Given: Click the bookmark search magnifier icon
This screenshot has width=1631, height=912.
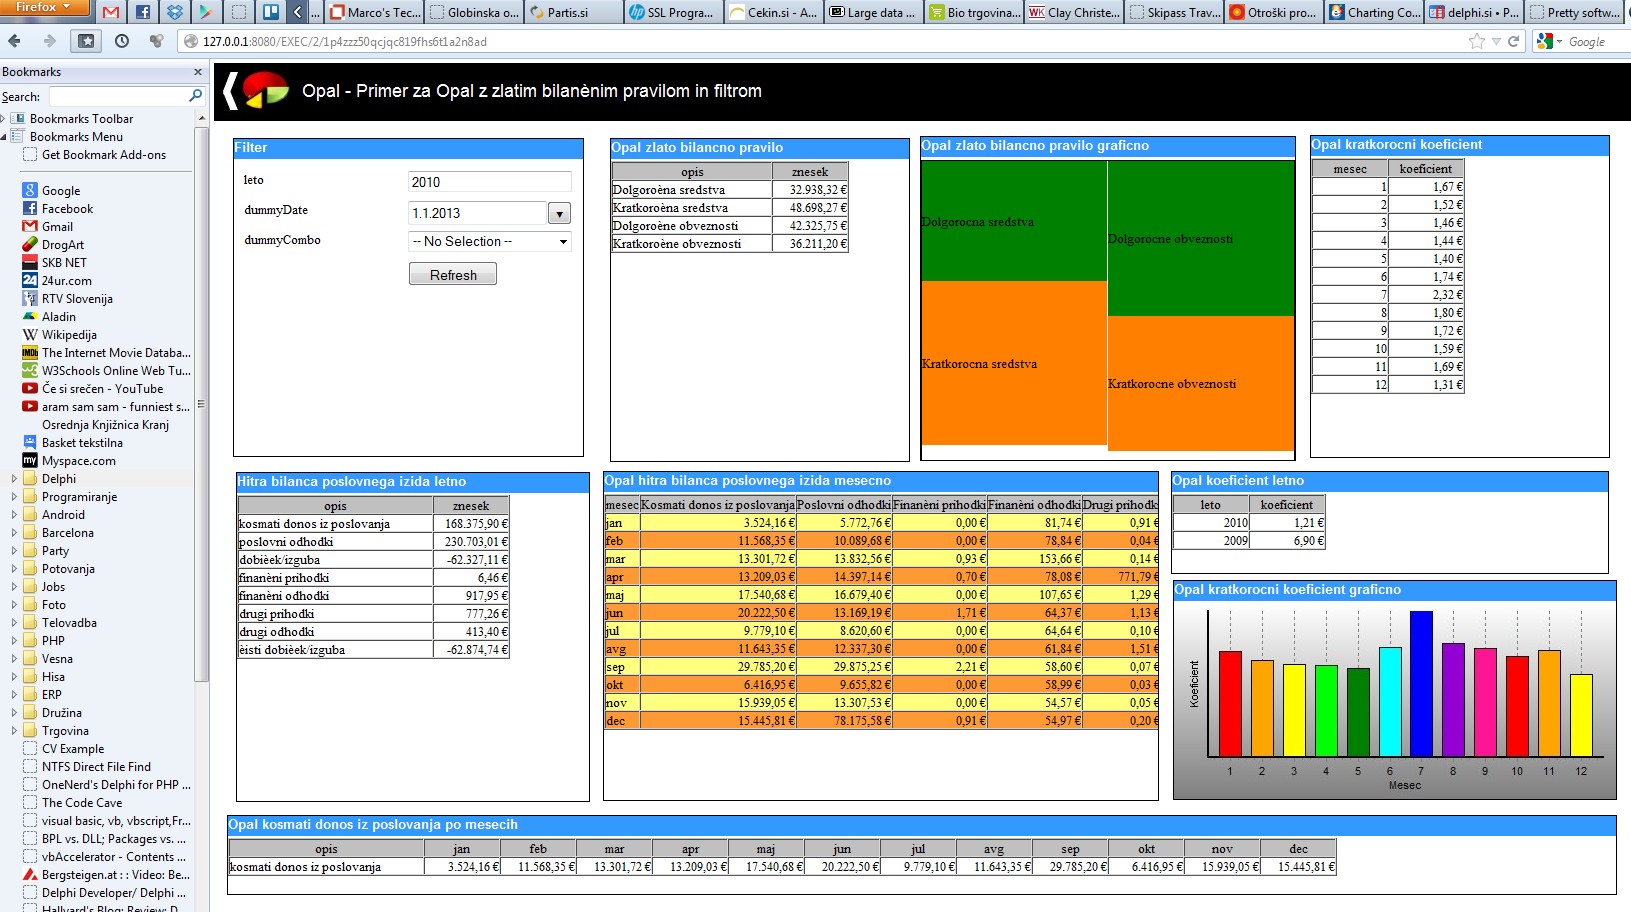Looking at the screenshot, I should pos(196,96).
